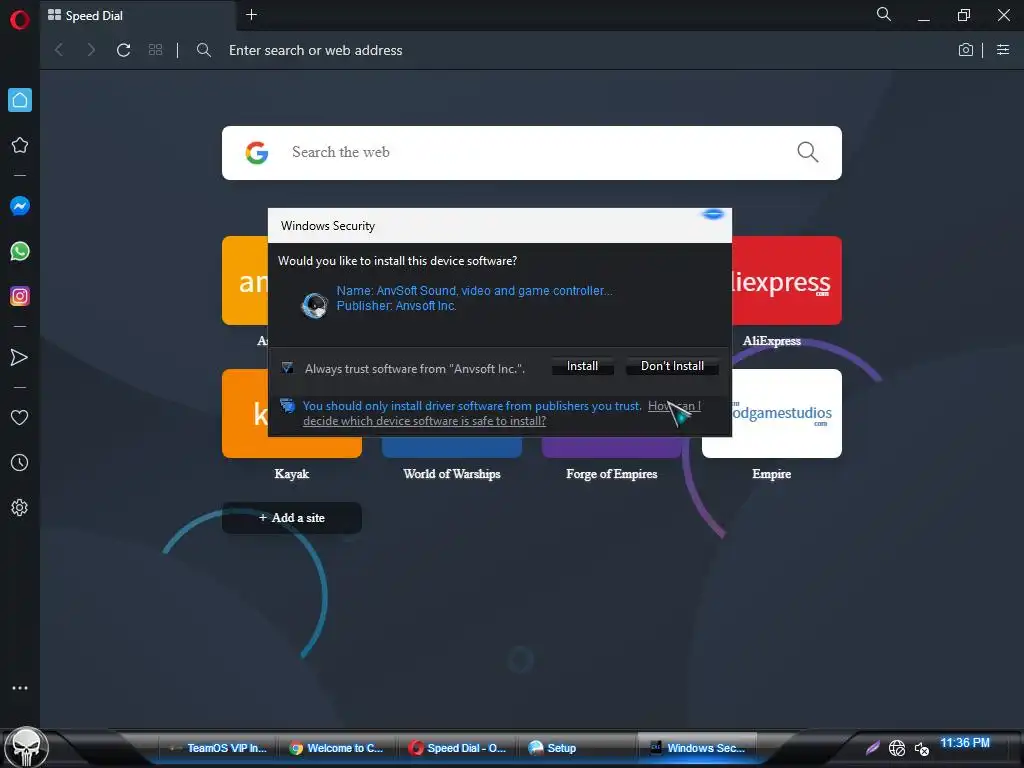Click the Search the web input box
This screenshot has width=1024, height=768.
point(532,153)
